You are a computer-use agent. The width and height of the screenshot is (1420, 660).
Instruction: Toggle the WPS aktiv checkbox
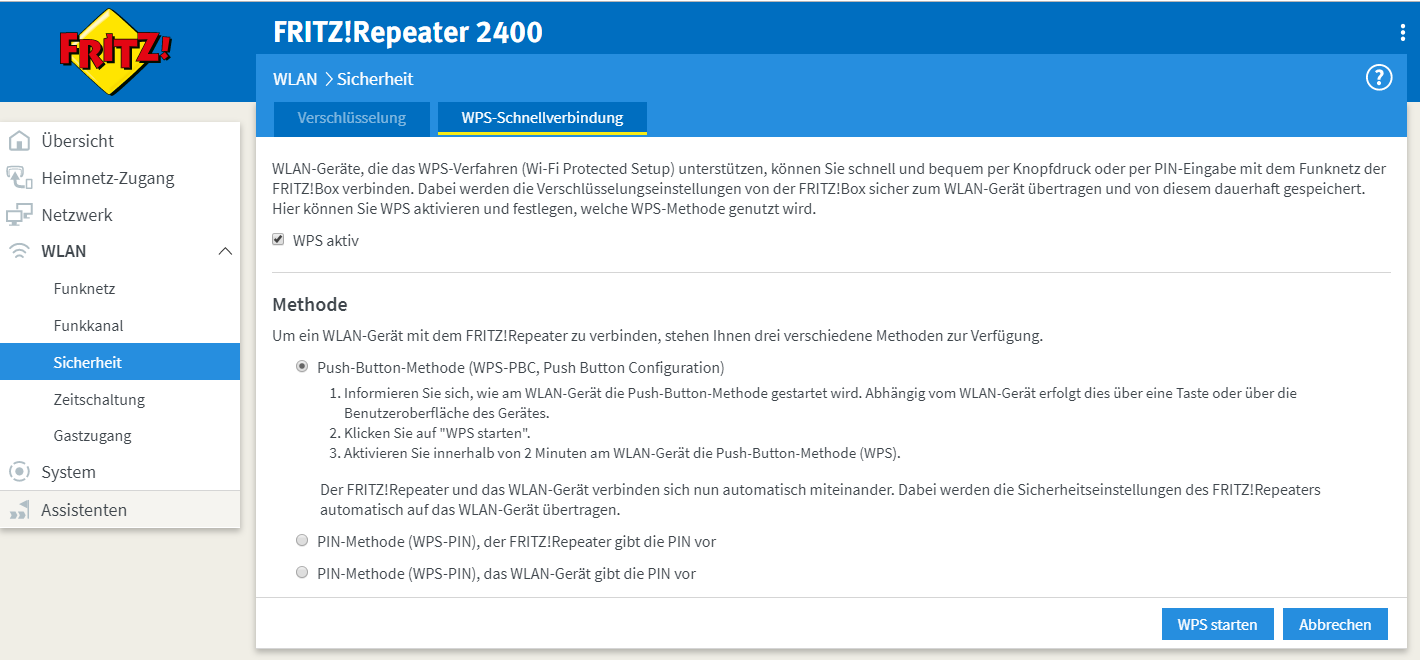(x=279, y=240)
